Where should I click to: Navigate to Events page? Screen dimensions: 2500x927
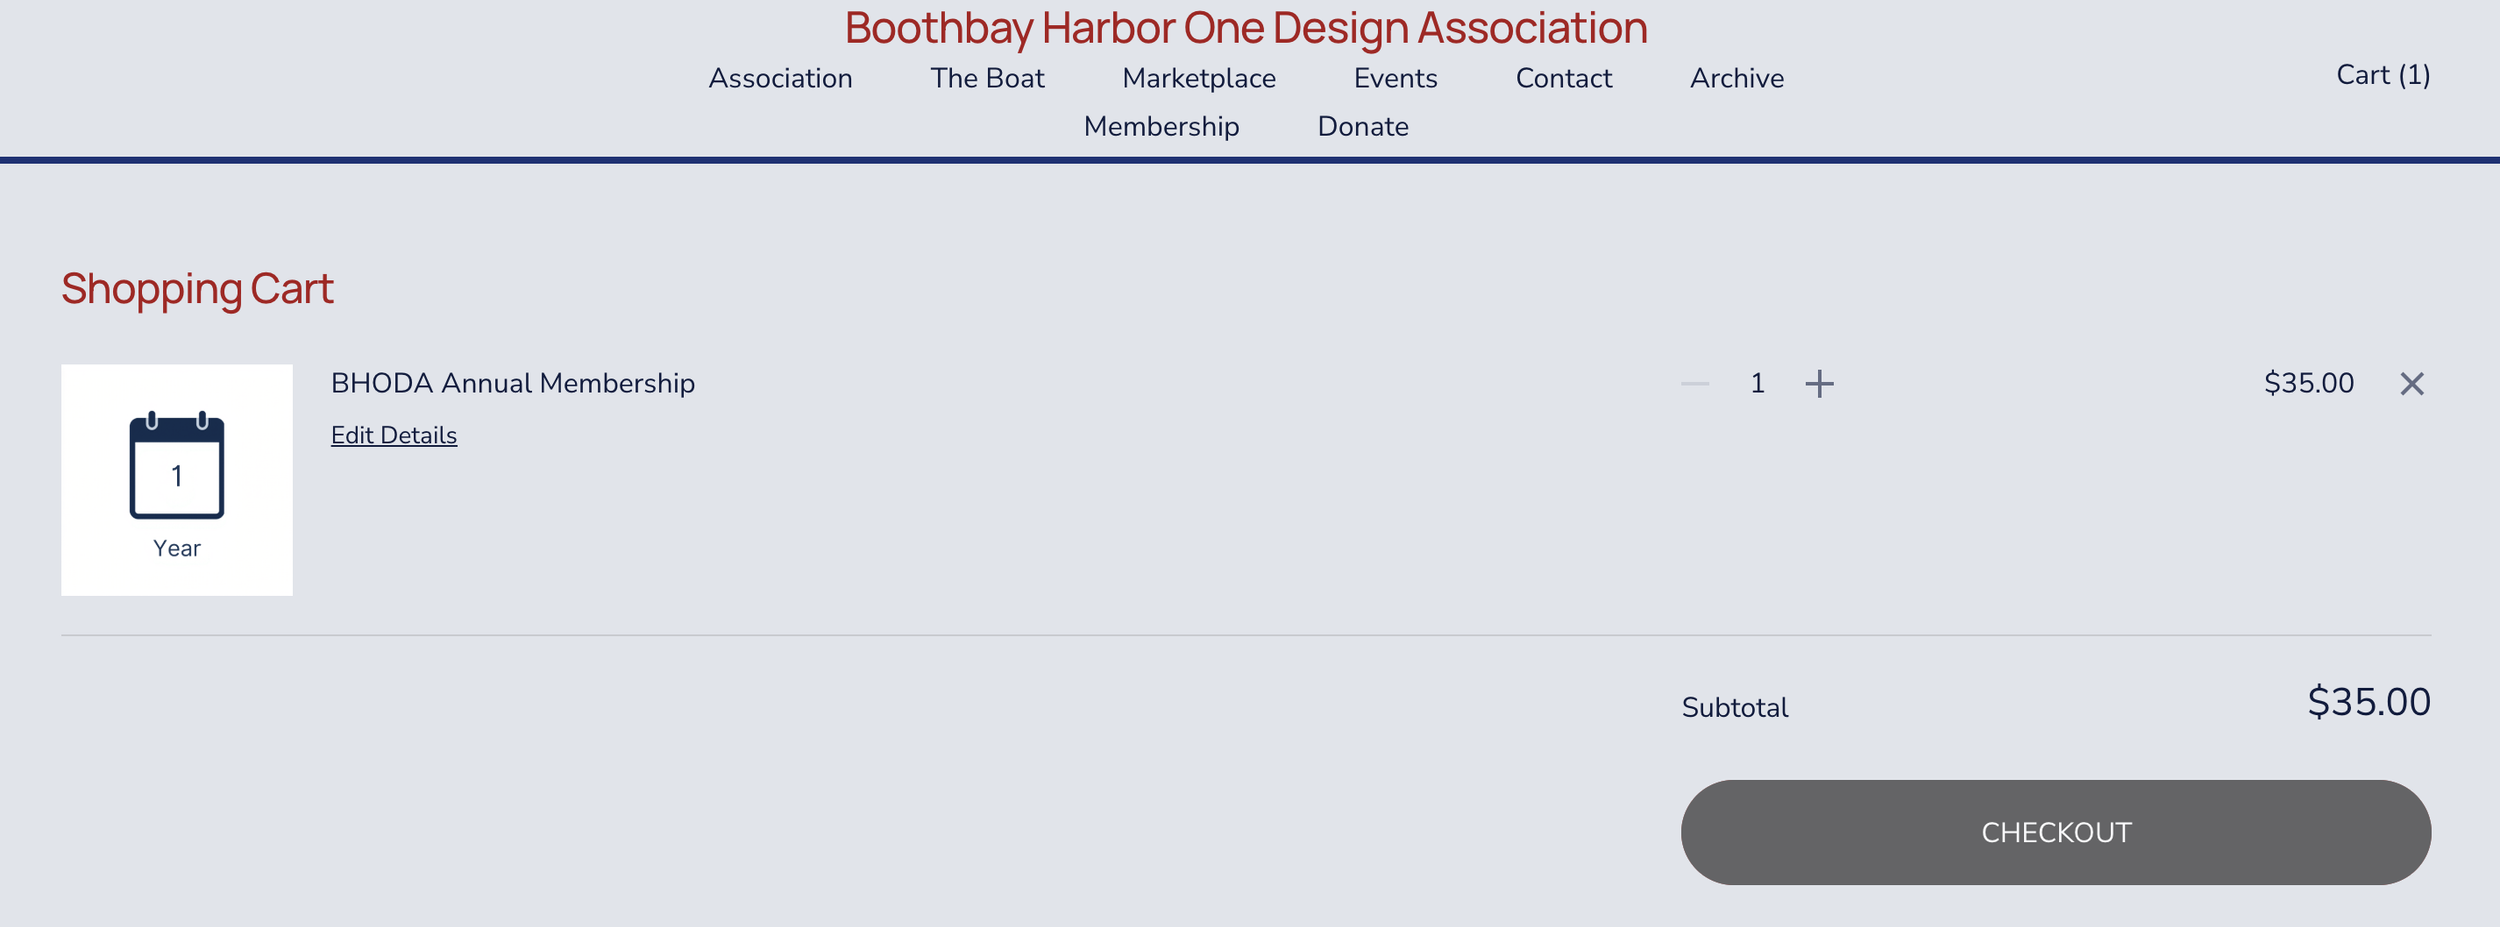click(x=1396, y=78)
